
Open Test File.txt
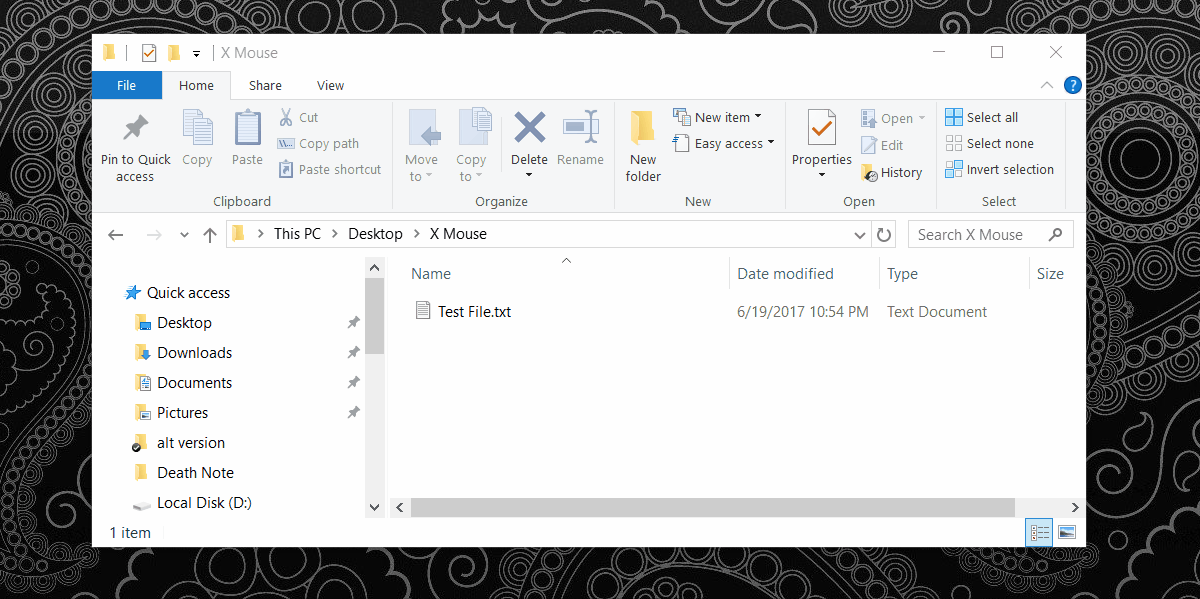point(472,311)
